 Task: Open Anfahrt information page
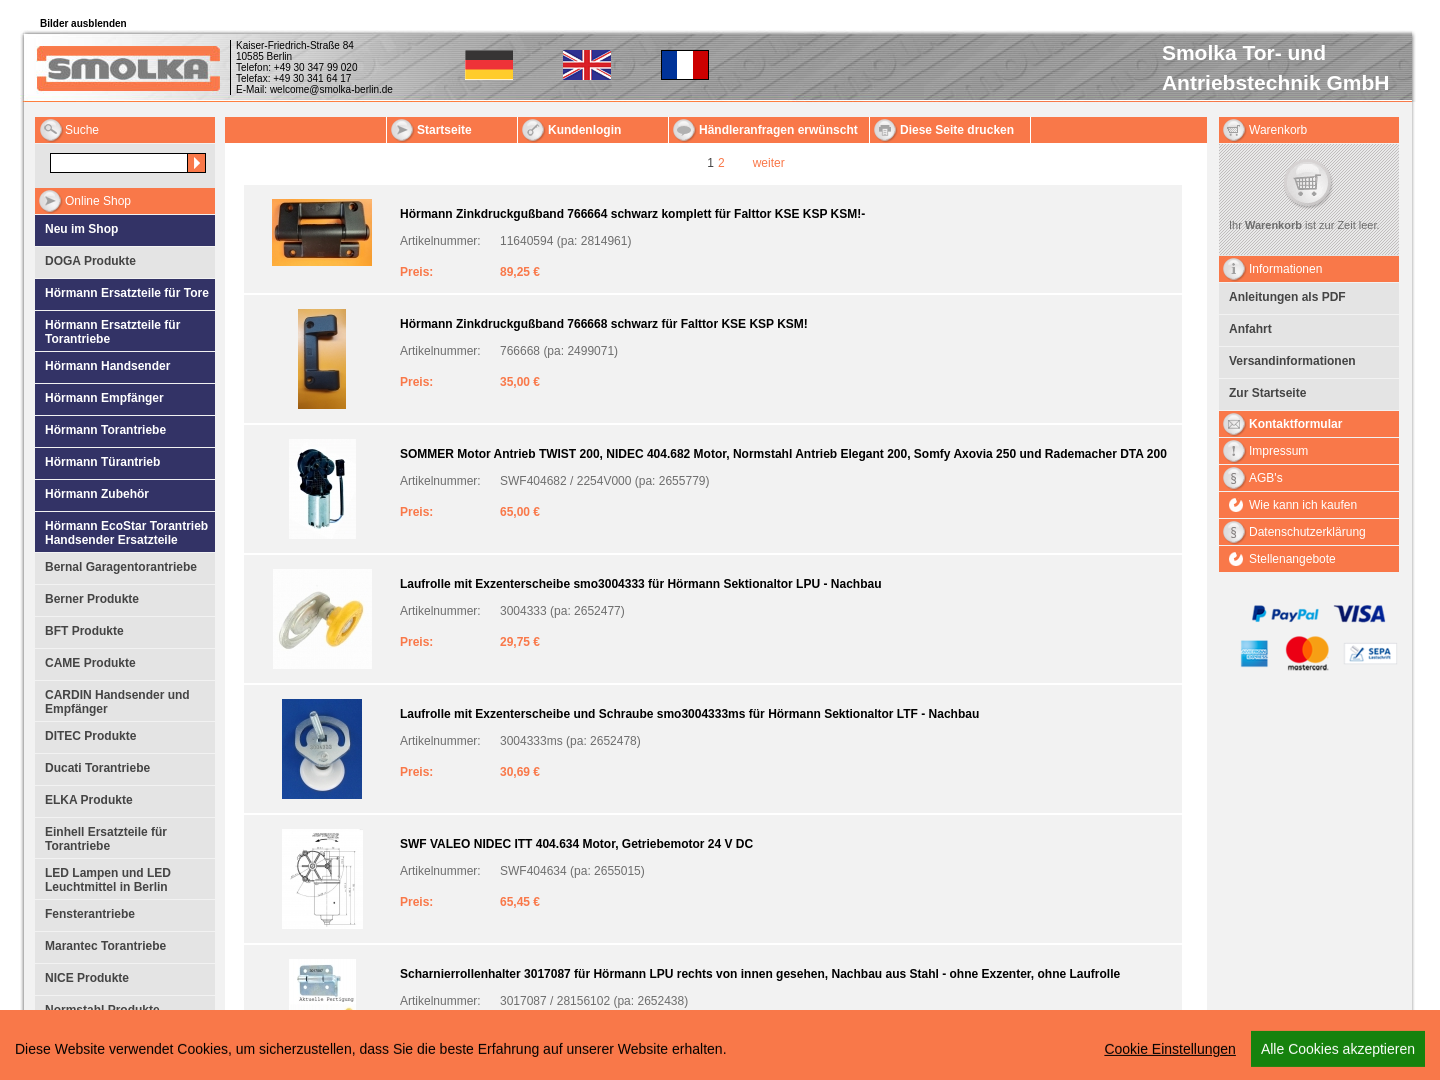coord(1309,330)
